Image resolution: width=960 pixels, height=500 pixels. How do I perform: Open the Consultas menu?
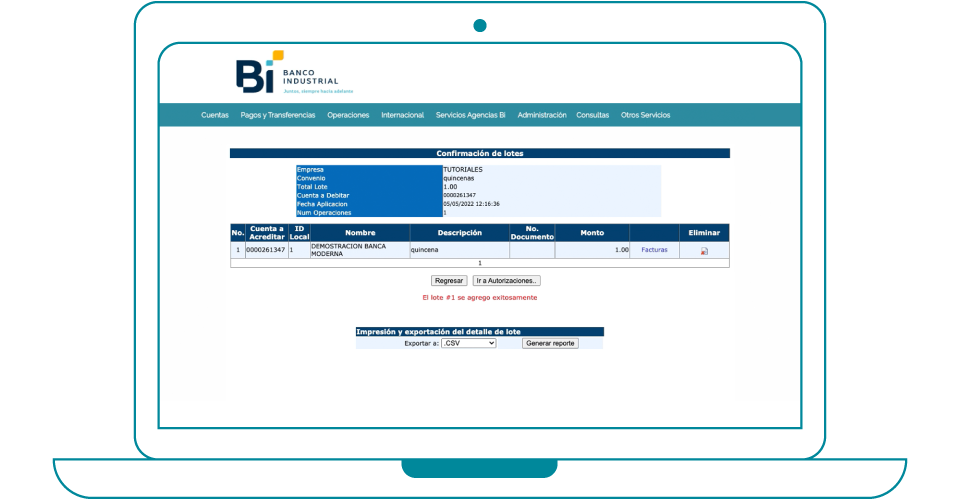592,115
